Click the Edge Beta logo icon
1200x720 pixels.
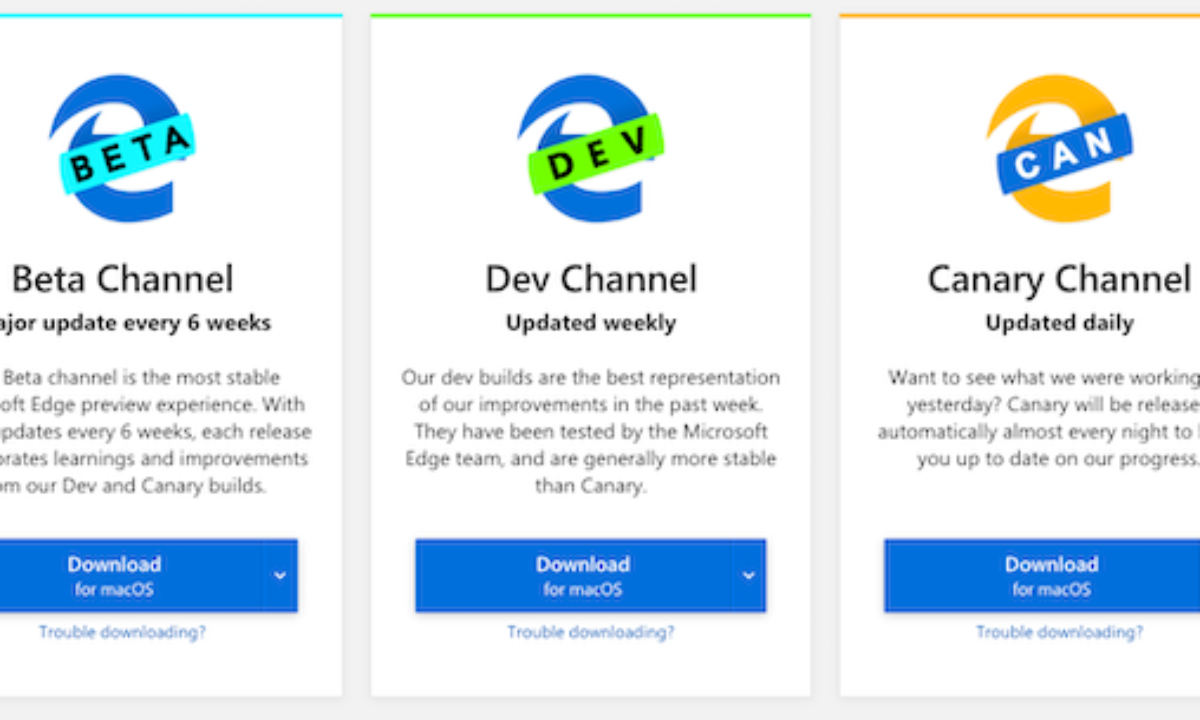point(120,148)
